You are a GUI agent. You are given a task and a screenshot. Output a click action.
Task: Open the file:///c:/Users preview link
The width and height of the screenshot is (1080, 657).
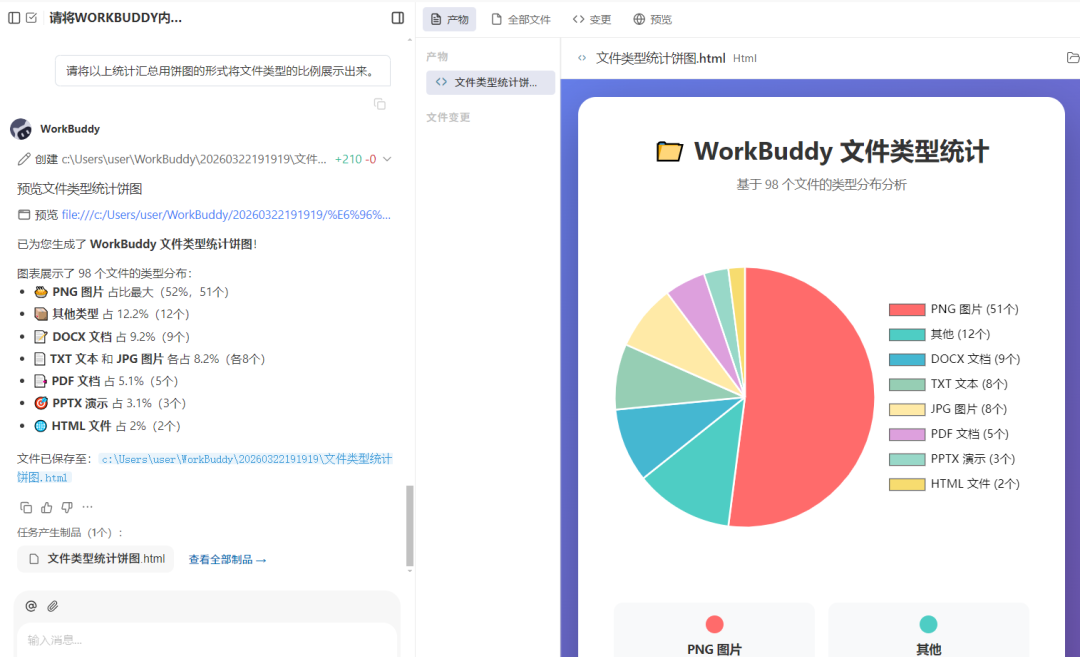point(226,215)
